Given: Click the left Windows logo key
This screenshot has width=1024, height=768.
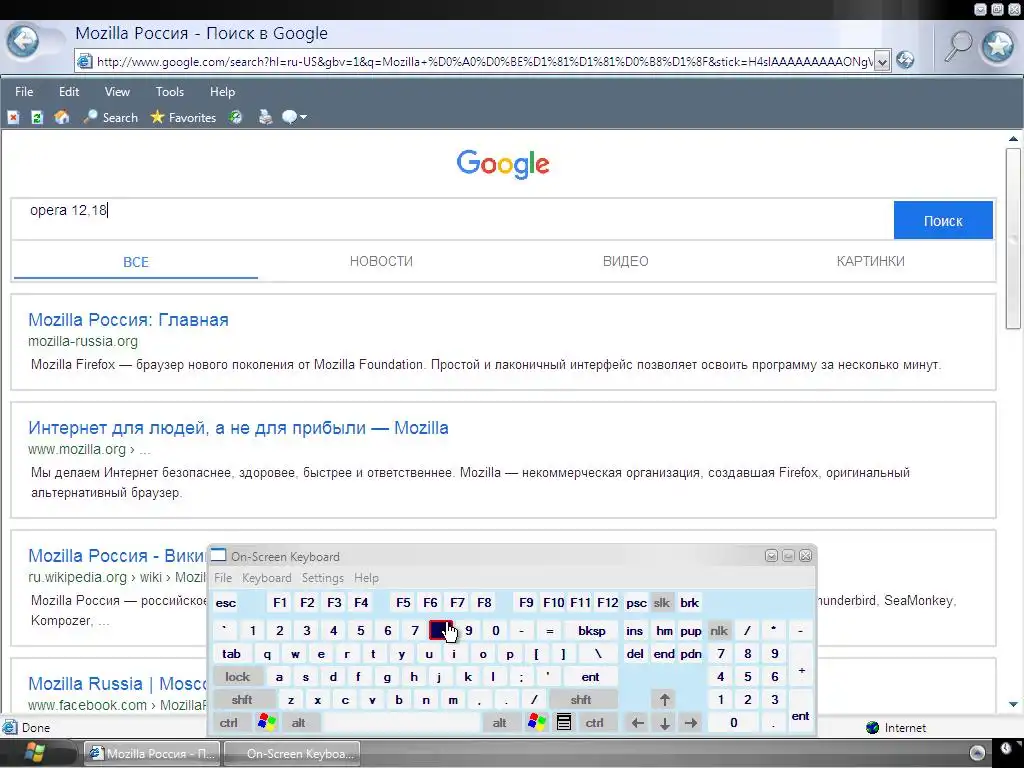Looking at the screenshot, I should coord(267,722).
